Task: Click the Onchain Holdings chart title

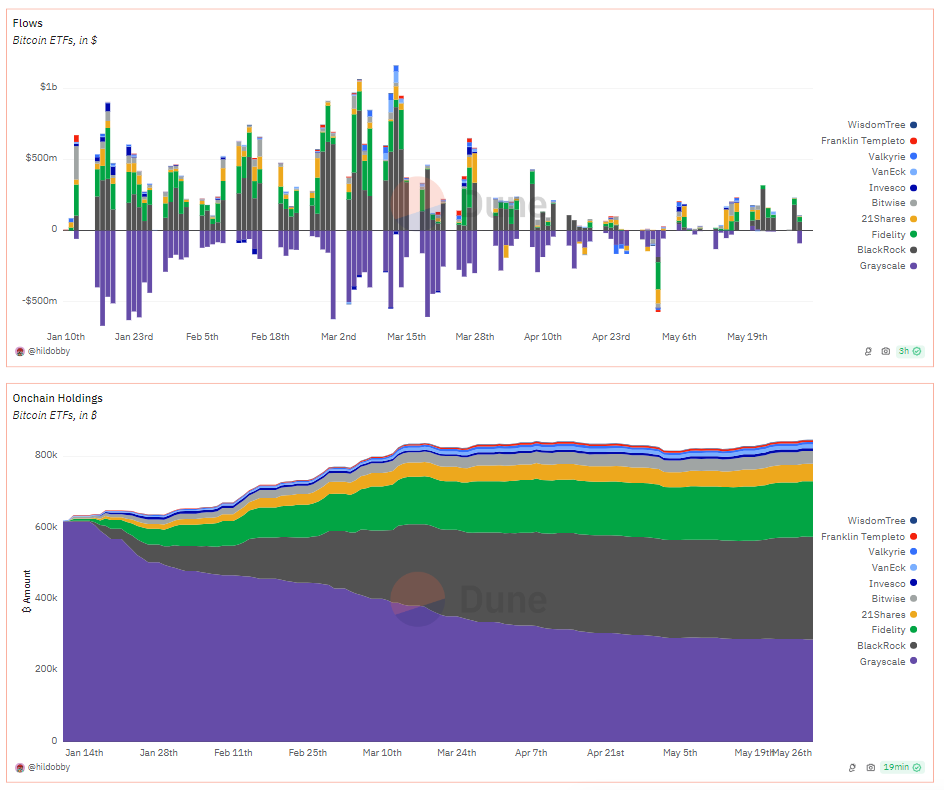Action: point(57,398)
